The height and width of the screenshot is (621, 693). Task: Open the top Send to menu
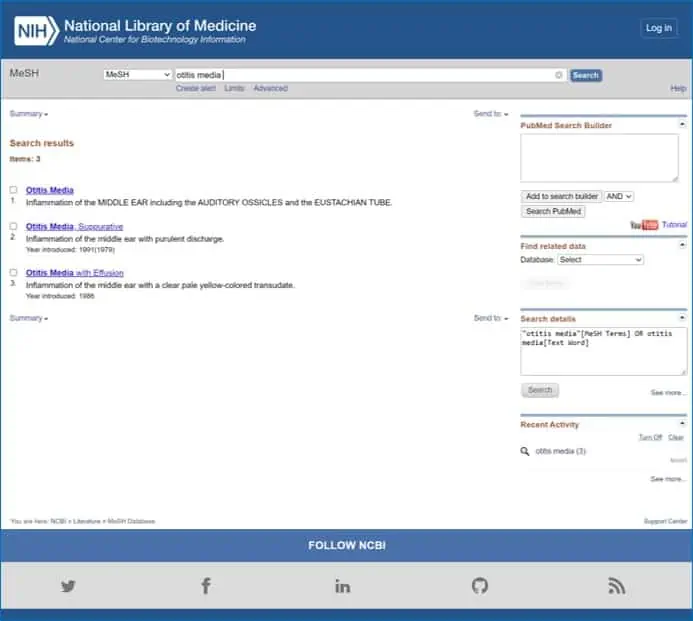[491, 114]
